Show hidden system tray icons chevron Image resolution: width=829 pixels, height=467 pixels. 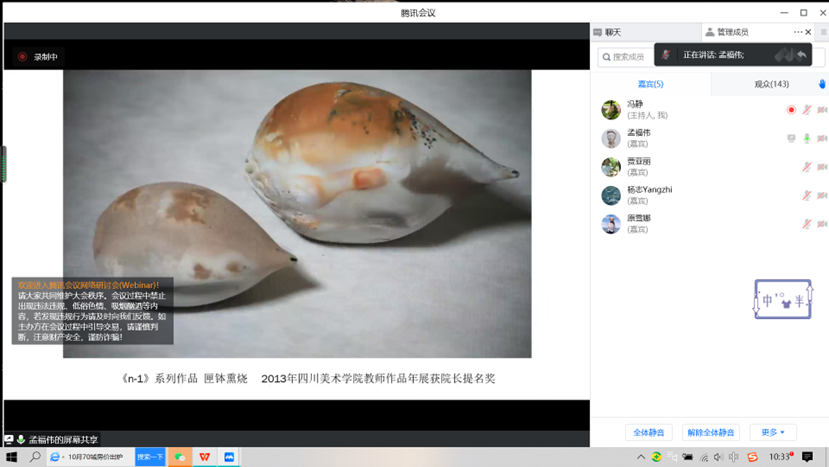tap(641, 457)
